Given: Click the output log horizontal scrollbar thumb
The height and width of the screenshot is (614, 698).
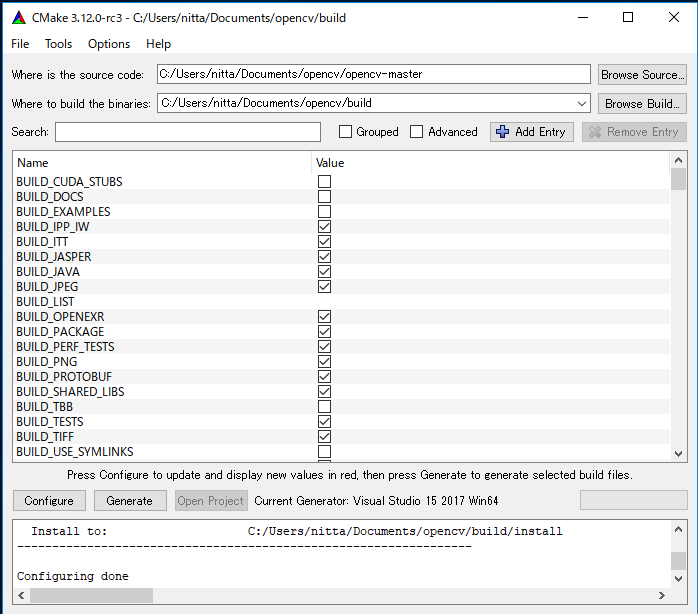Looking at the screenshot, I should [92, 595].
